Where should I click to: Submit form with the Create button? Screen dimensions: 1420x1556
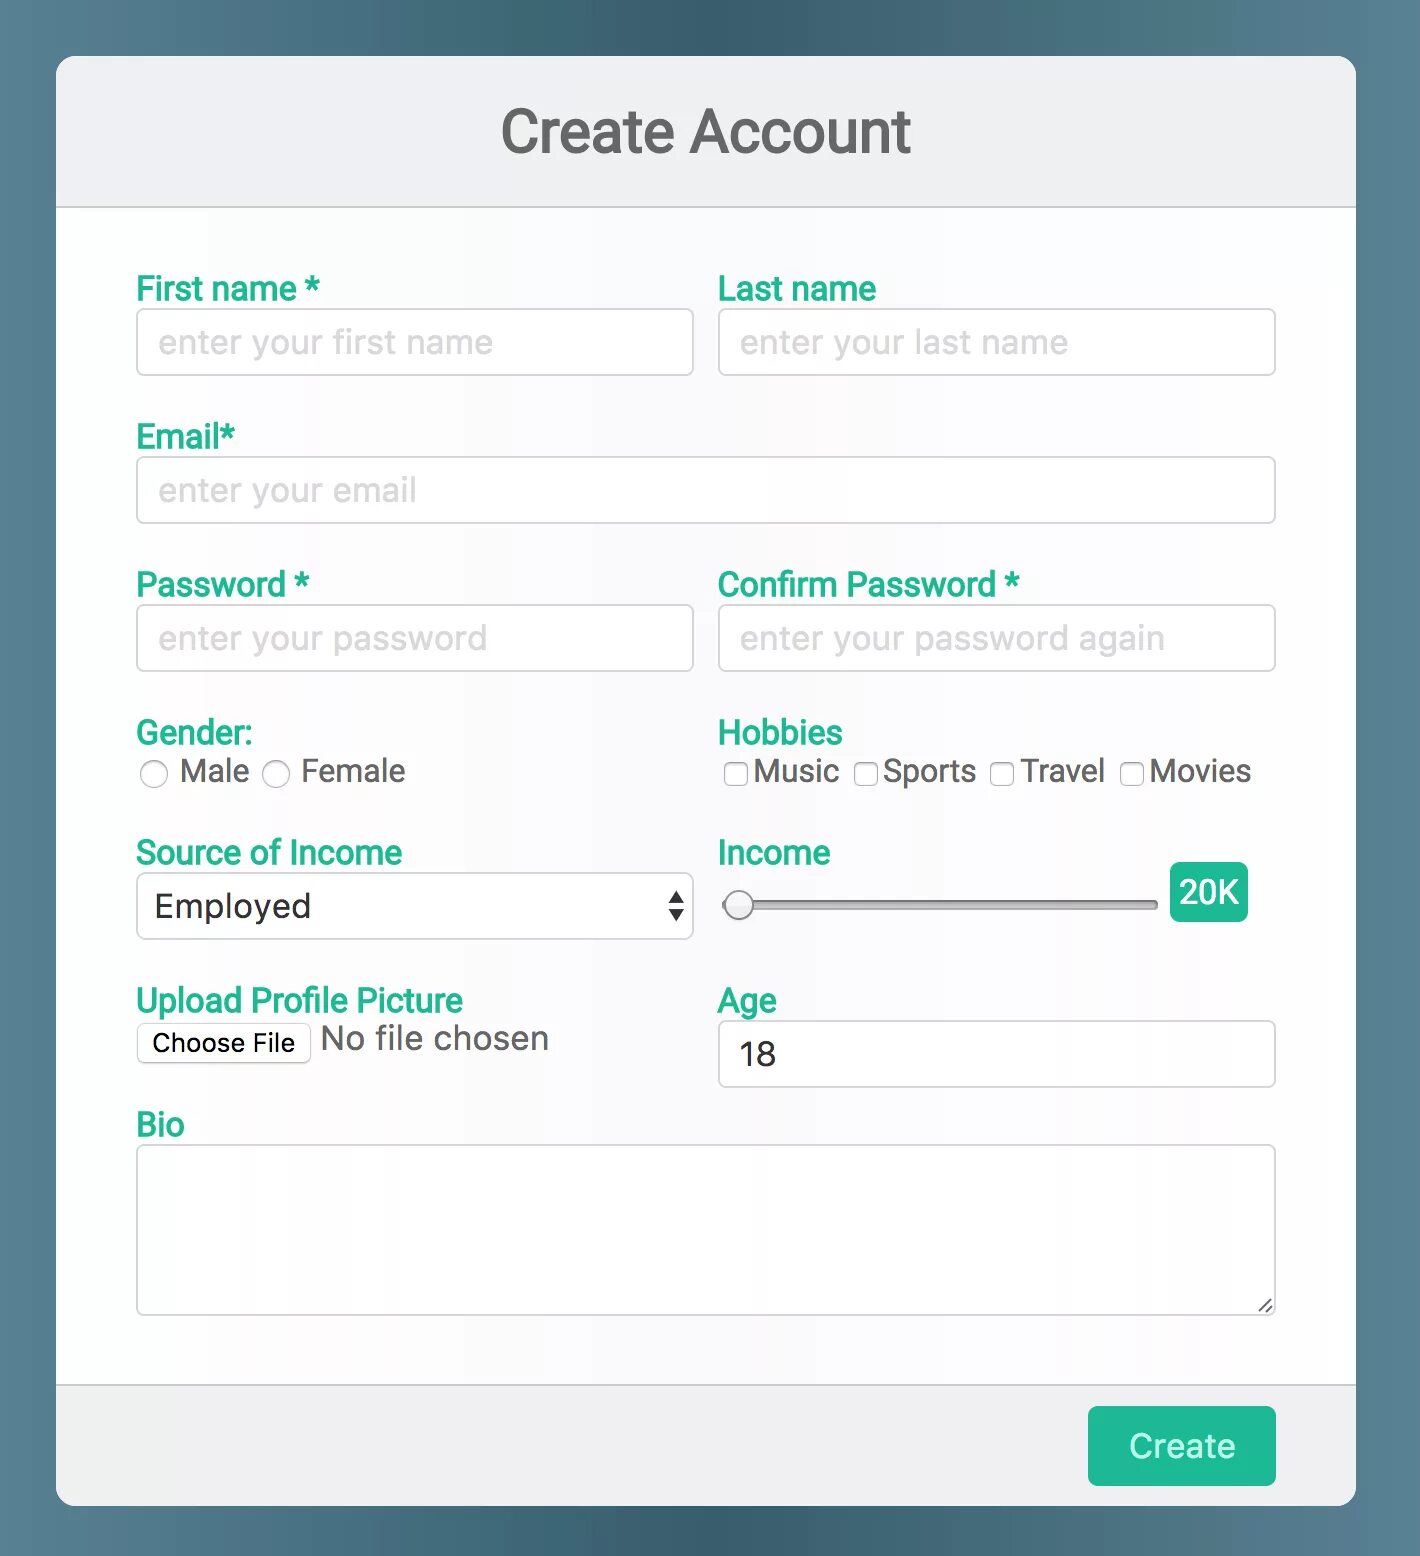[x=1181, y=1446]
